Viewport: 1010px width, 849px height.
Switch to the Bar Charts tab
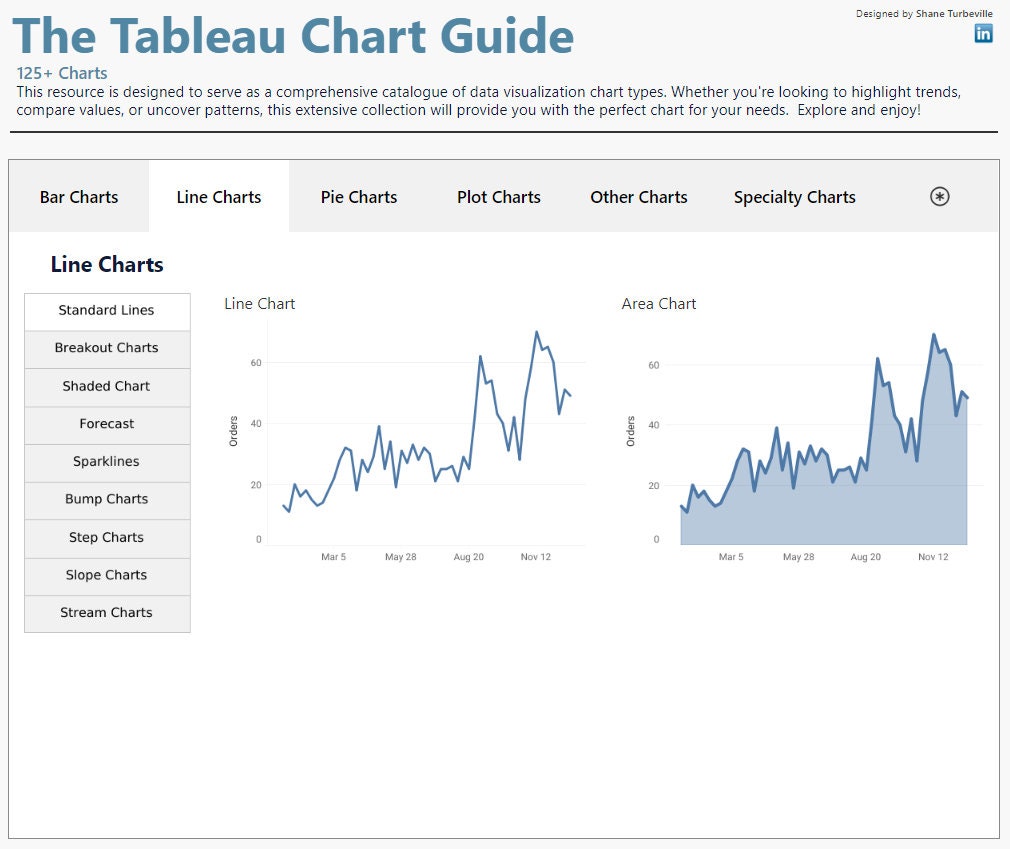point(78,197)
